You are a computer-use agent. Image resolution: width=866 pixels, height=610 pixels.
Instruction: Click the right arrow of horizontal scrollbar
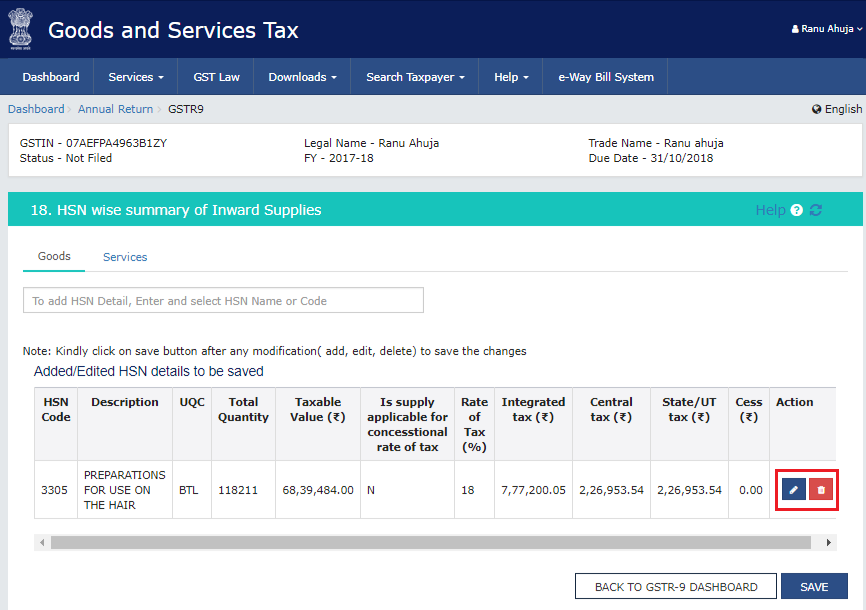point(828,542)
